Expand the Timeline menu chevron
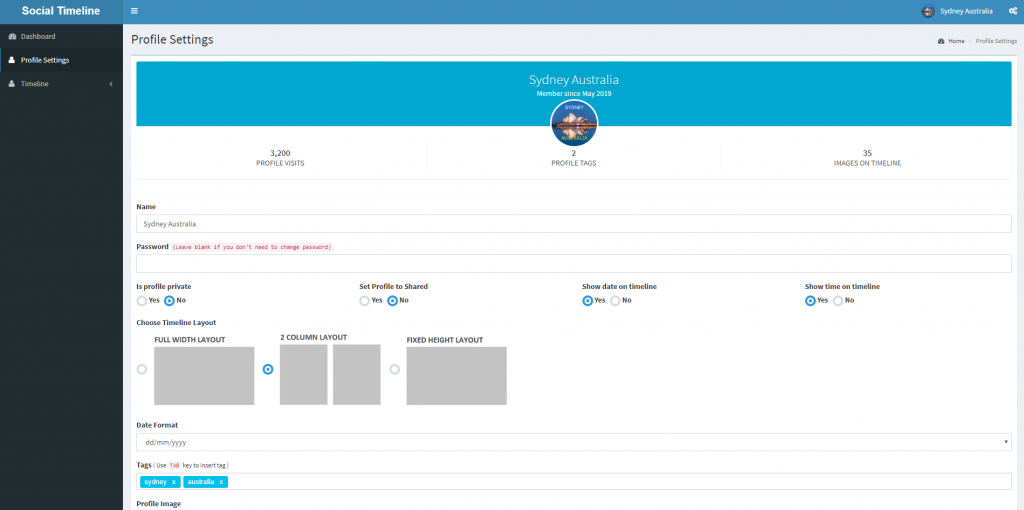The height and width of the screenshot is (510, 1024). 111,84
